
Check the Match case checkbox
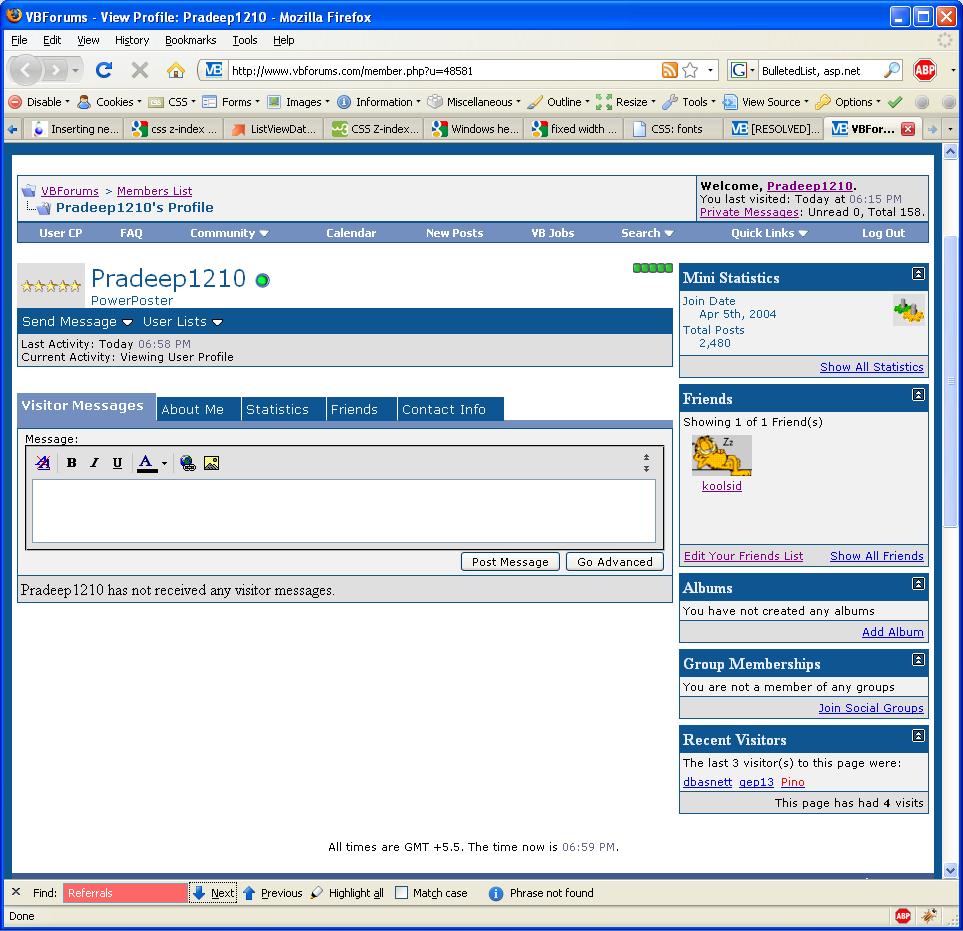401,892
